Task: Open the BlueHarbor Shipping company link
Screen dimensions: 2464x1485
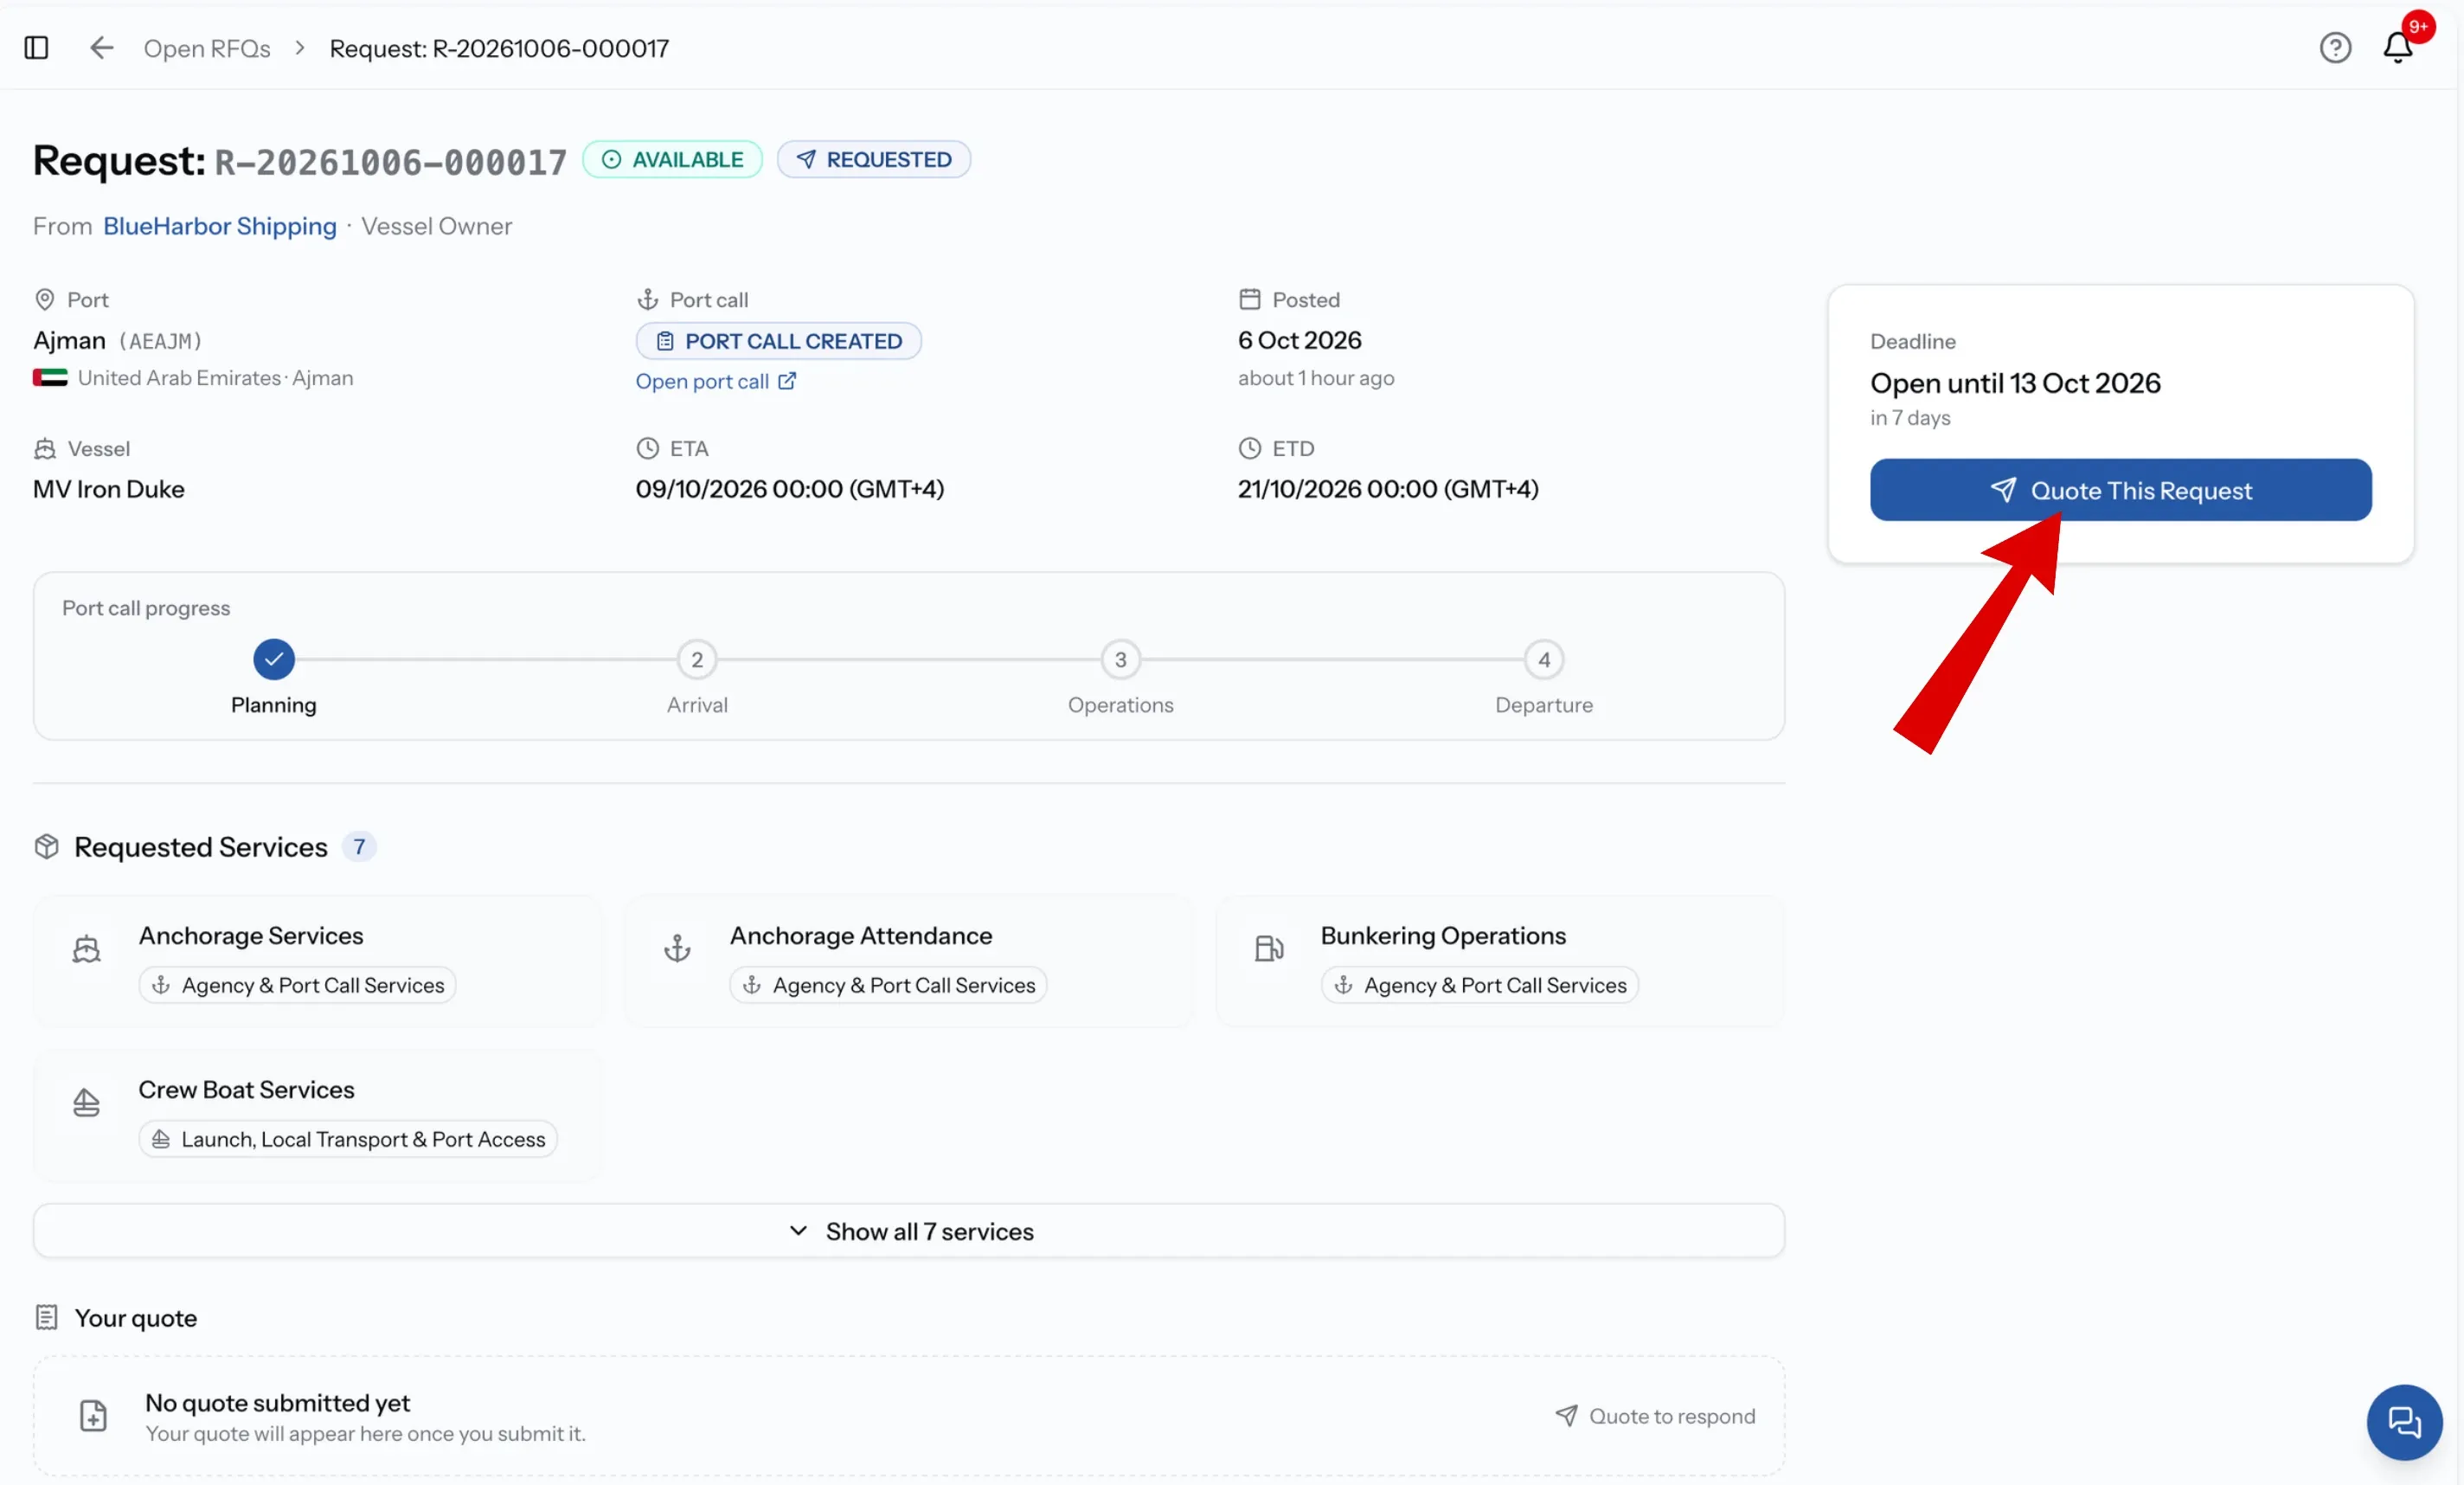Action: [x=220, y=226]
